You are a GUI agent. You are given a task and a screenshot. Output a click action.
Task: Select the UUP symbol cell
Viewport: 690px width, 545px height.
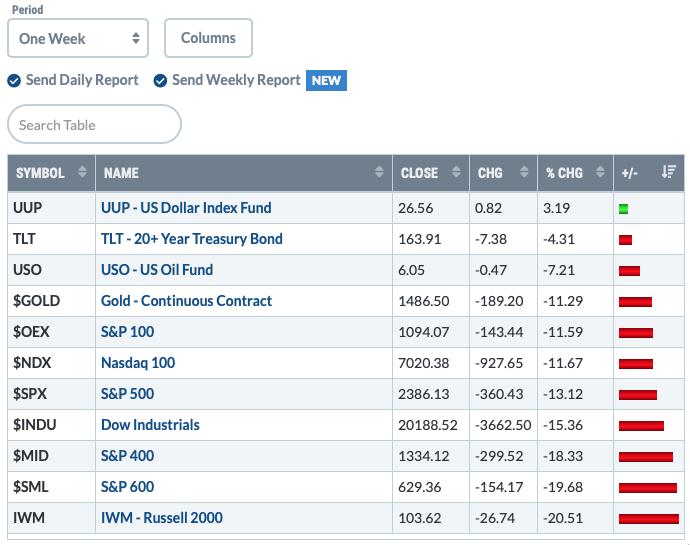pos(51,208)
